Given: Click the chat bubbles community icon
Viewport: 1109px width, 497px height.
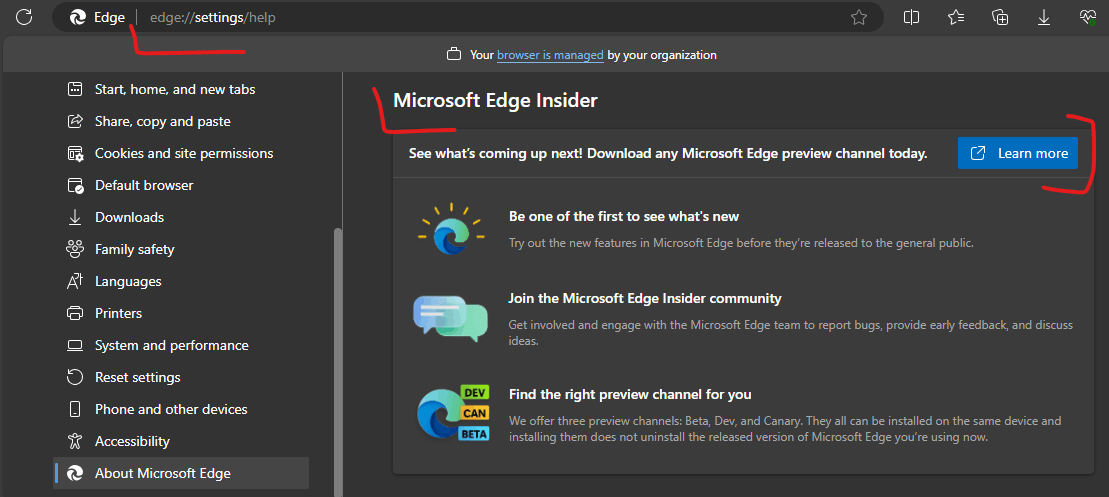Looking at the screenshot, I should 451,318.
